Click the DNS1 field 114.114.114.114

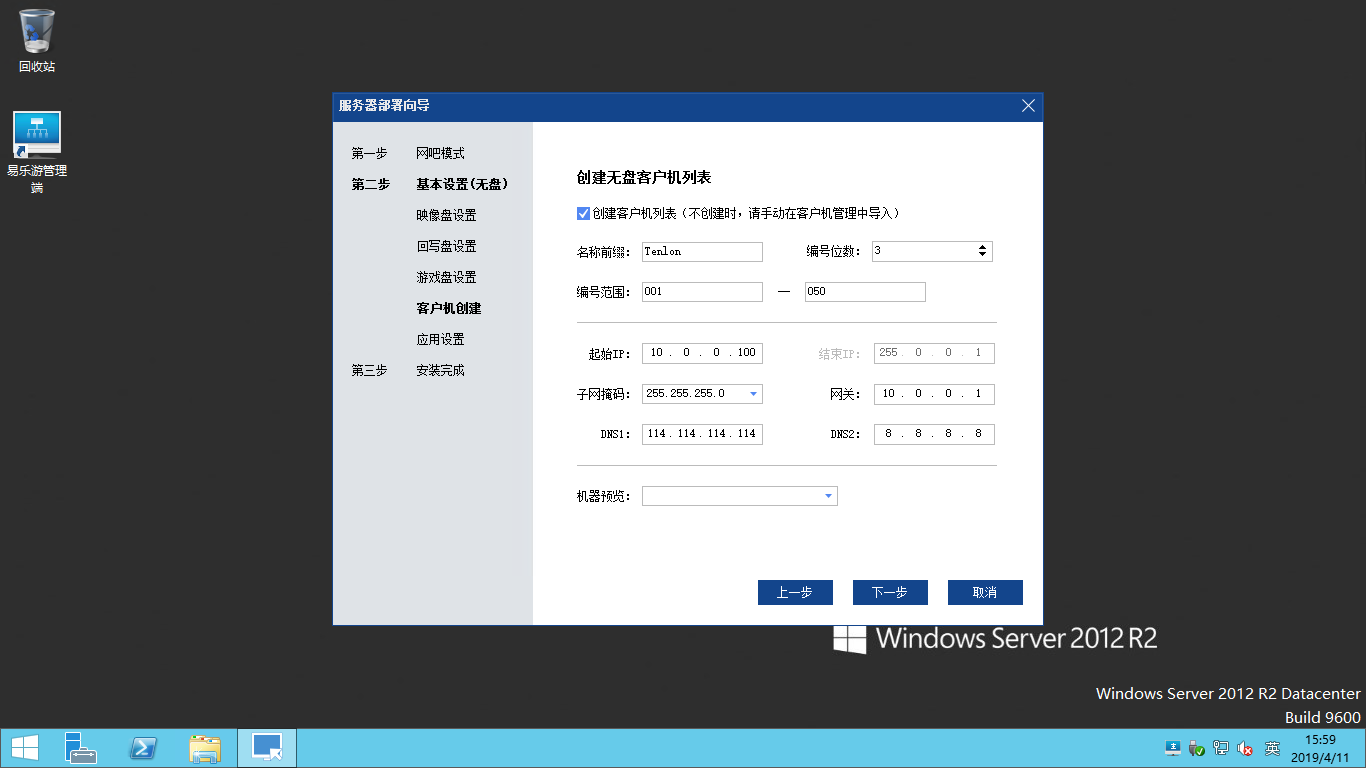click(x=702, y=434)
